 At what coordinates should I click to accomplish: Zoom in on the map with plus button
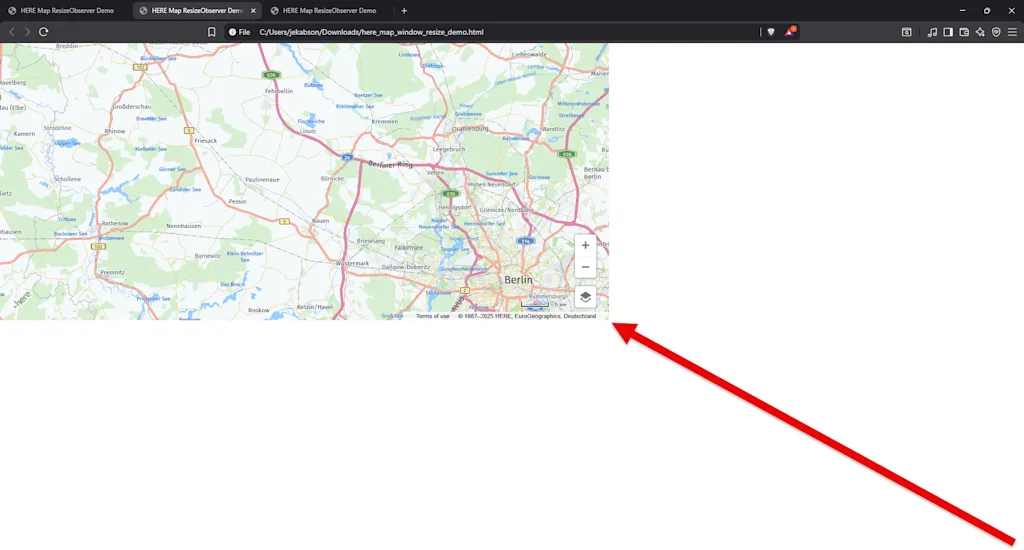pos(585,246)
